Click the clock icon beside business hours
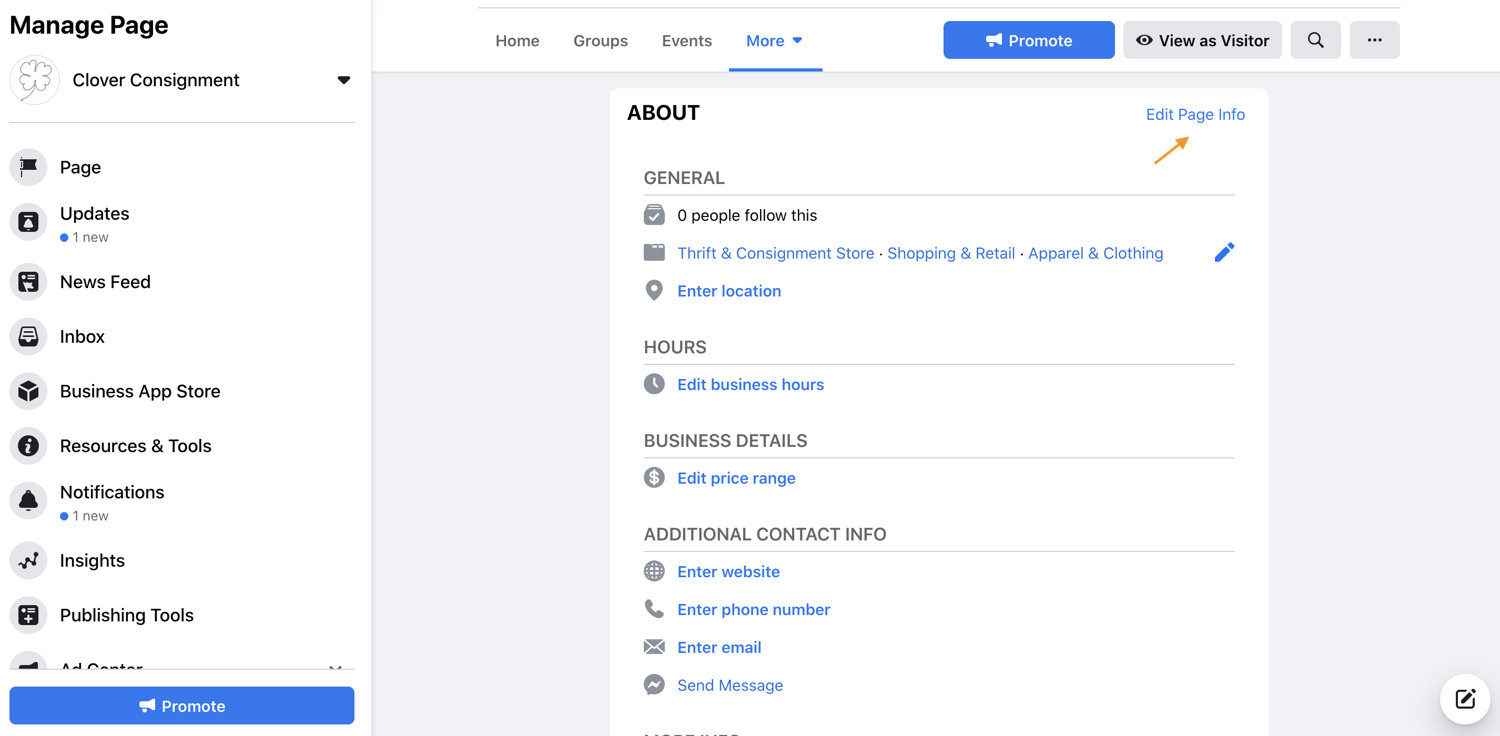 [654, 384]
